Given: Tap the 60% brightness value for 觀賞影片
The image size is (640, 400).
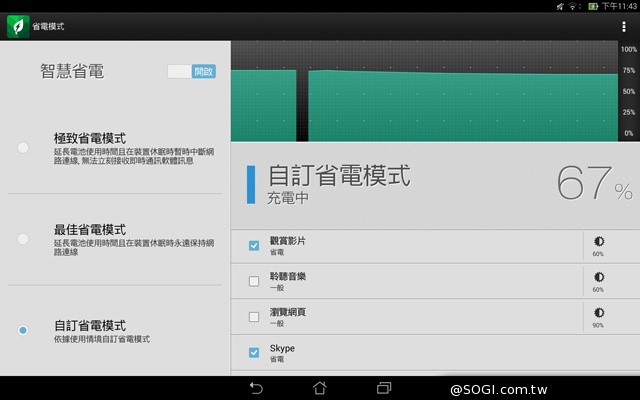Looking at the screenshot, I should [x=598, y=254].
